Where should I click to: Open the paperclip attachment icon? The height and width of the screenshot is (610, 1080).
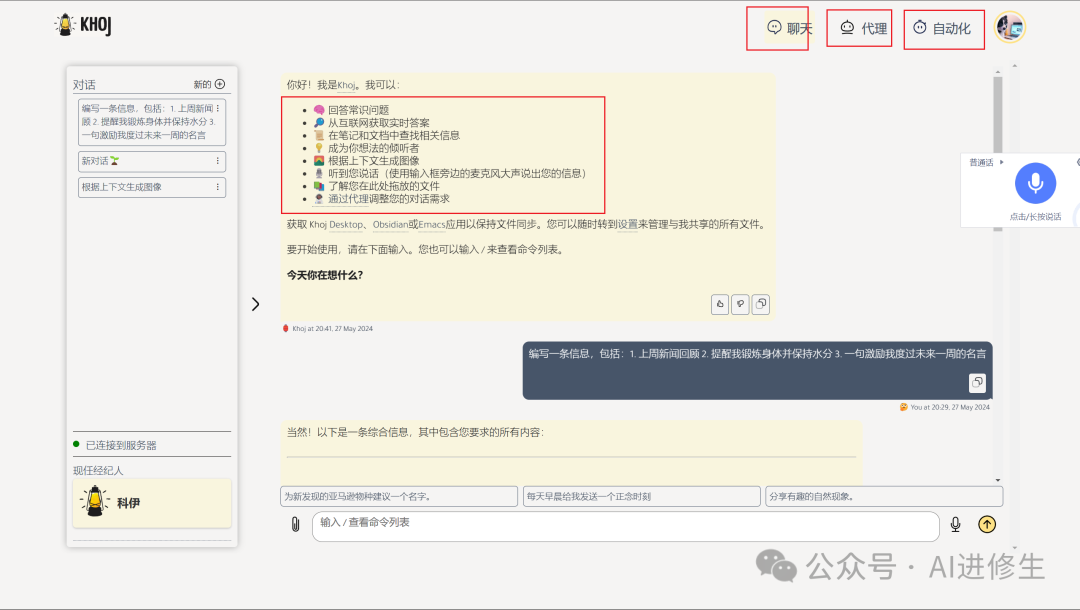click(295, 526)
